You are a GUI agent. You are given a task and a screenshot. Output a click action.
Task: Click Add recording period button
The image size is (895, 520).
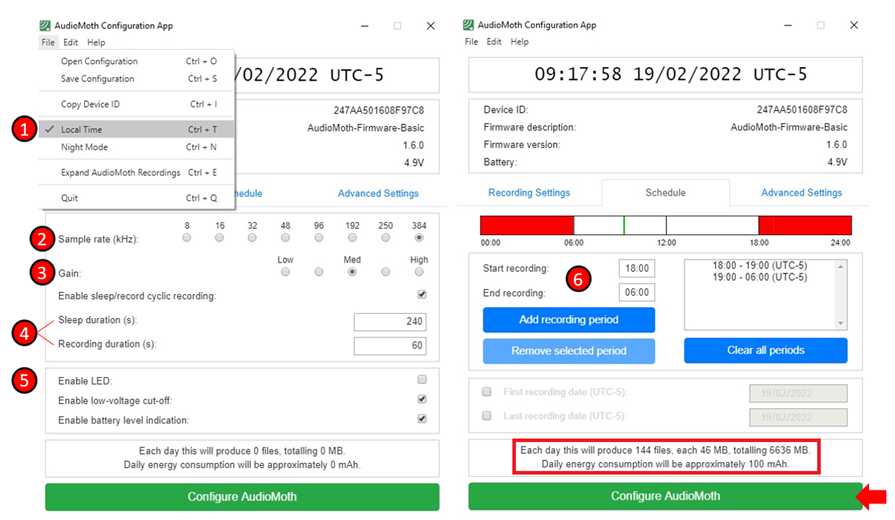(x=569, y=320)
